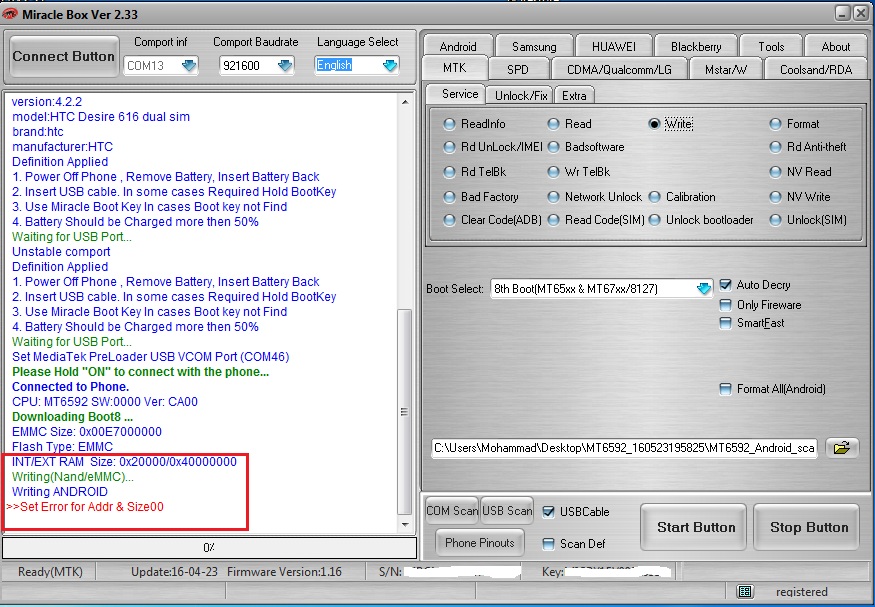875x607 pixels.
Task: Switch to the Samsung tab
Action: (x=534, y=46)
